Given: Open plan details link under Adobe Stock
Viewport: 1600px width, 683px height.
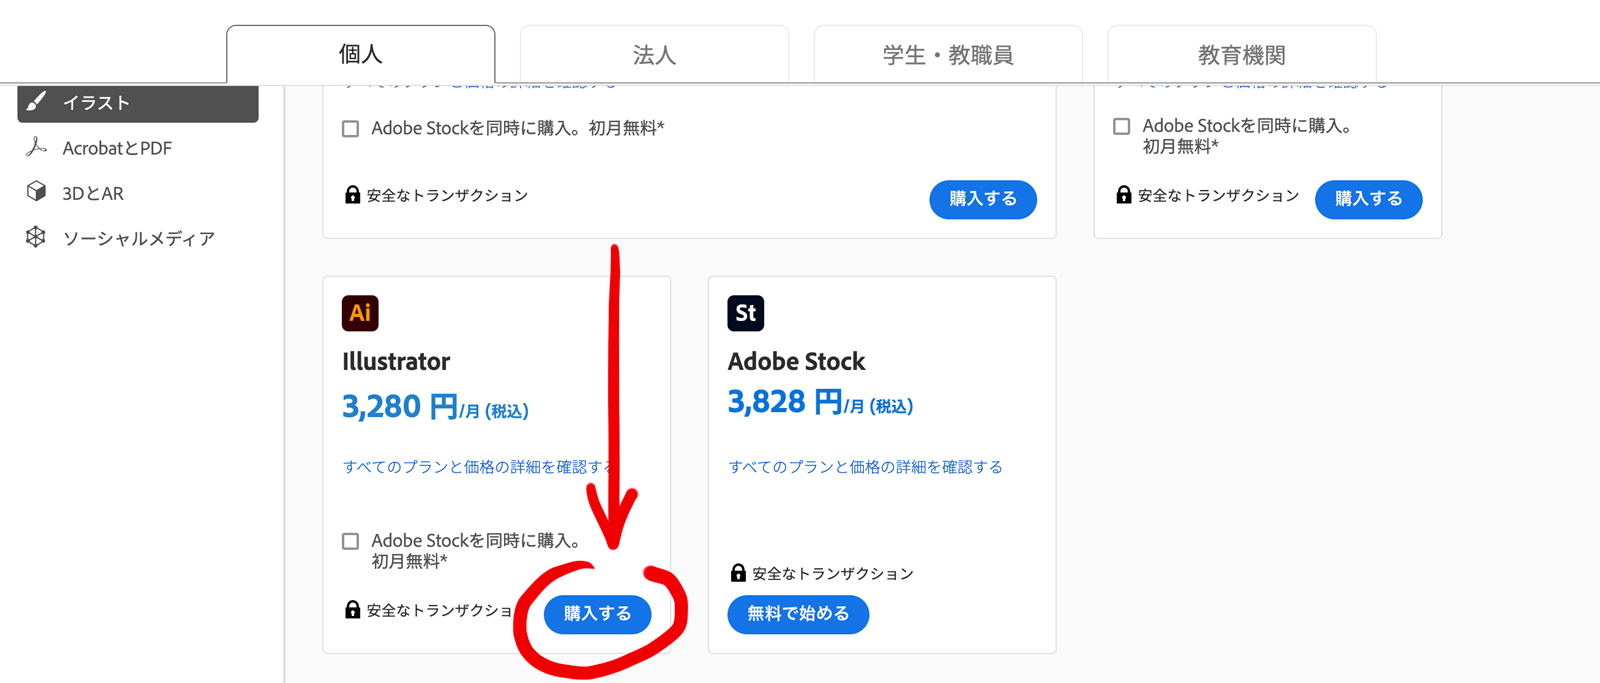Looking at the screenshot, I should click(x=865, y=467).
